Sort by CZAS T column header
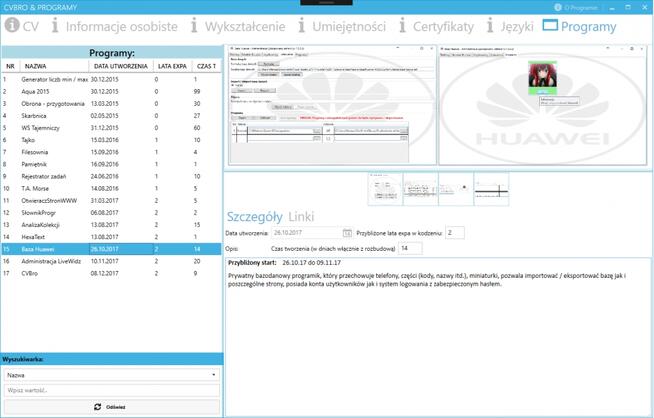The width and height of the screenshot is (654, 418). point(206,66)
